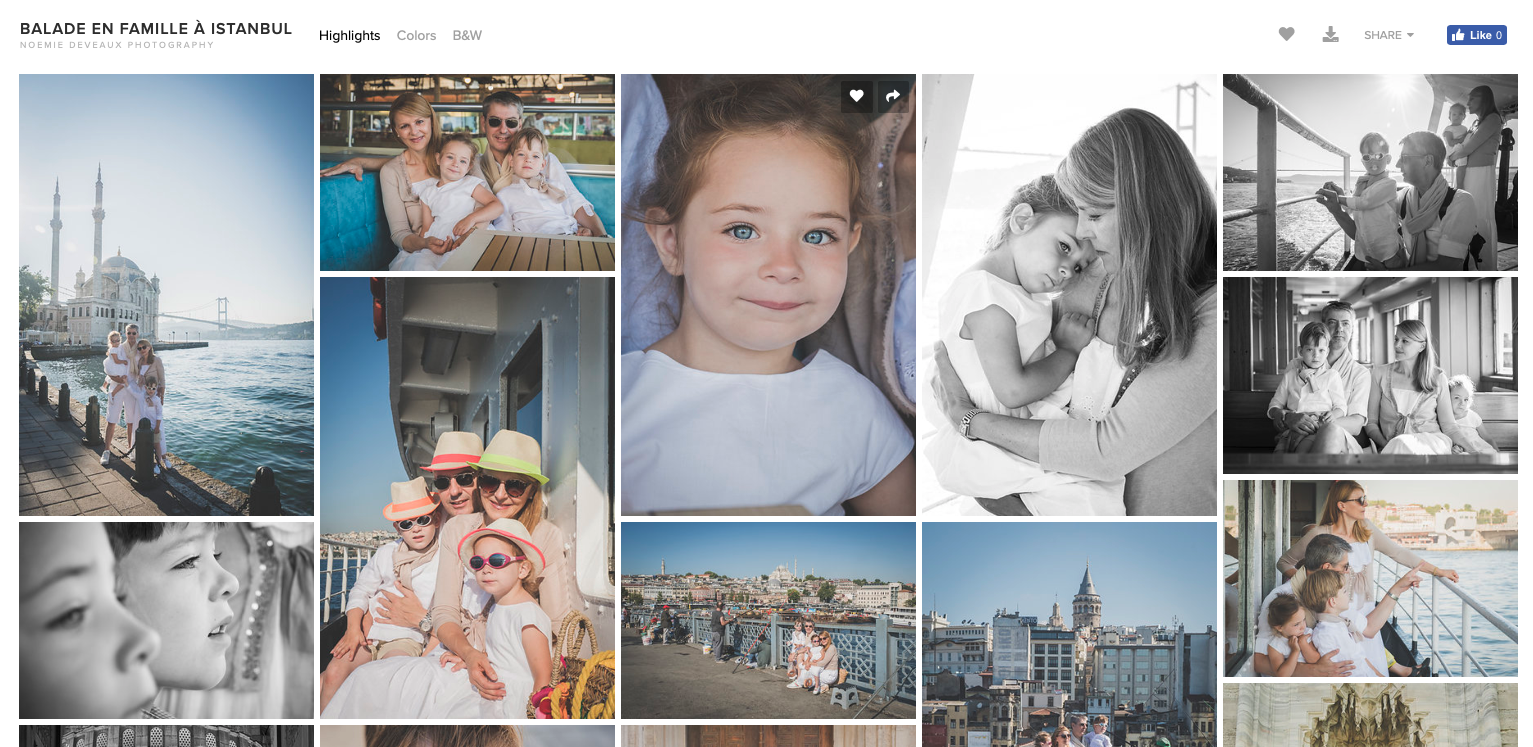Share the girl close-up portrait via arrow overlay
The width and height of the screenshot is (1533, 747).
pyautogui.click(x=893, y=96)
